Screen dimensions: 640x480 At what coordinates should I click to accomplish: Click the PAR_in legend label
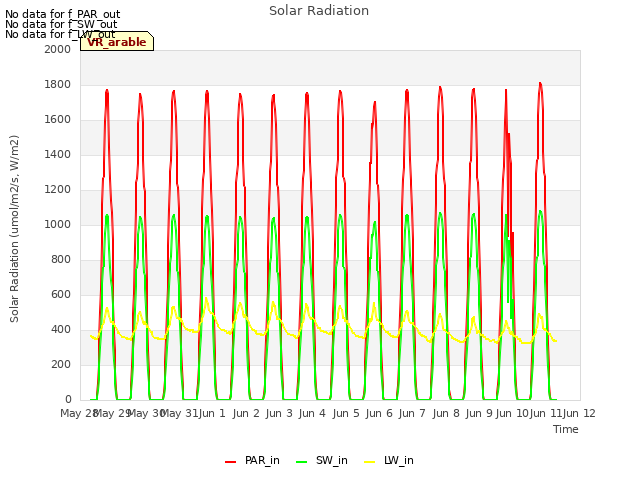click(x=262, y=460)
